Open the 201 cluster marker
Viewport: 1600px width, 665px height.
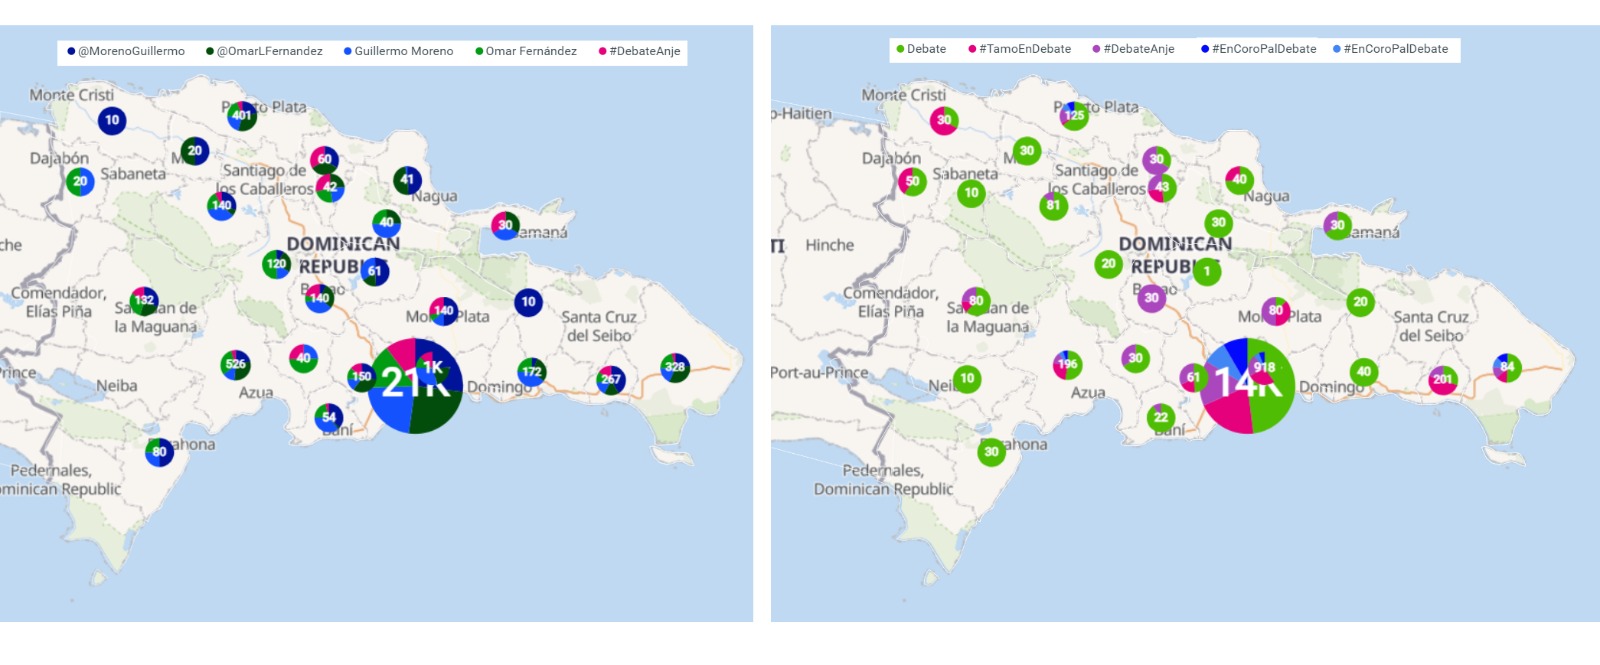[x=1442, y=379]
